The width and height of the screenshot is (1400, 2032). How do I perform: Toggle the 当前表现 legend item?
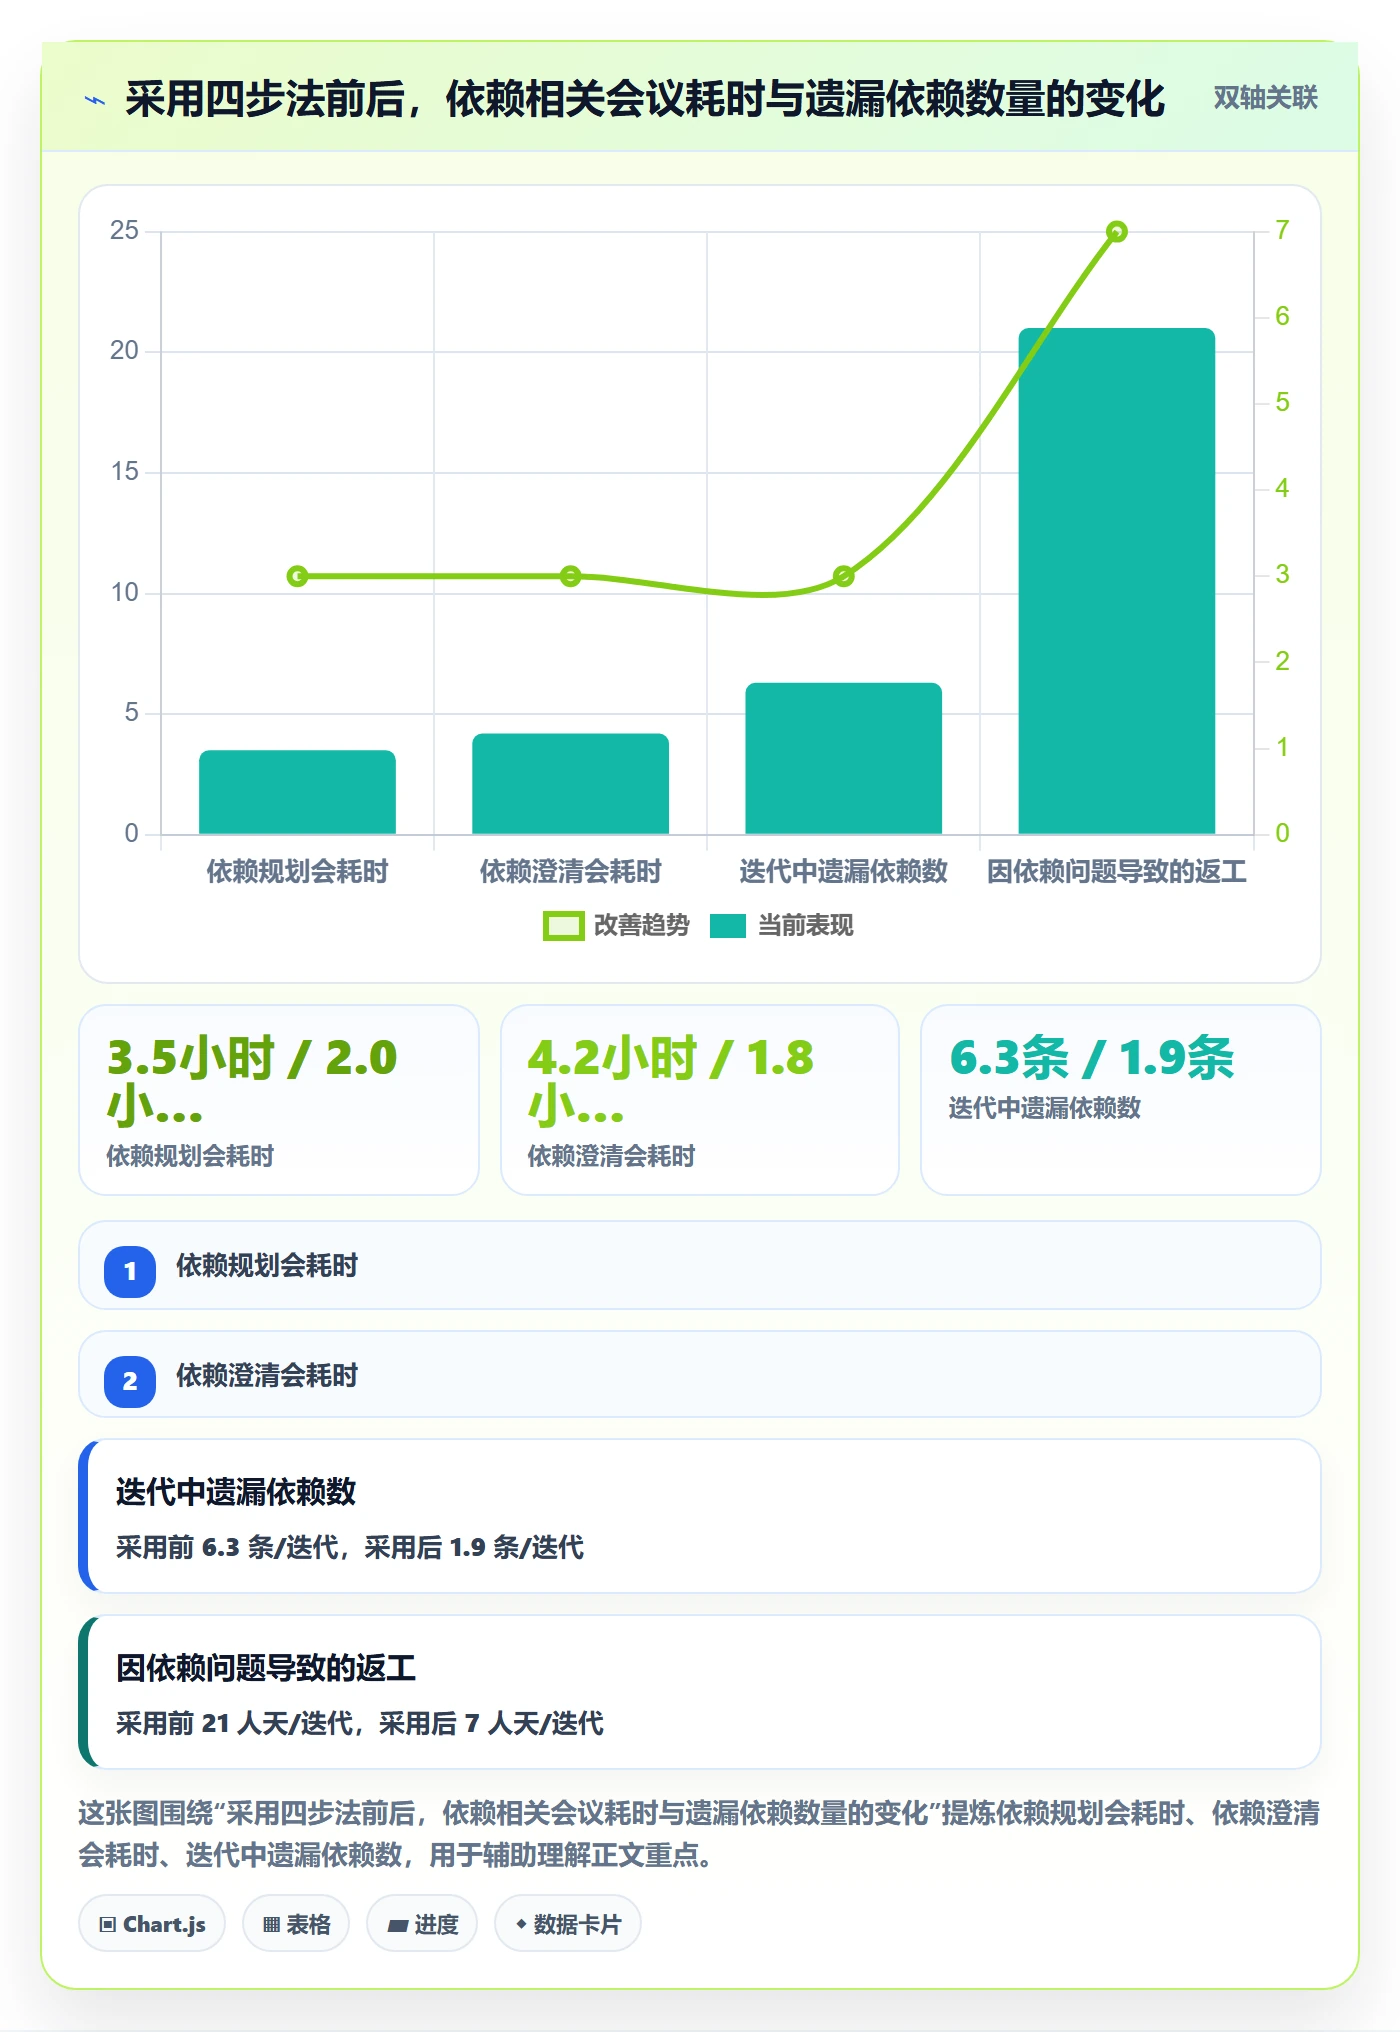click(x=781, y=926)
